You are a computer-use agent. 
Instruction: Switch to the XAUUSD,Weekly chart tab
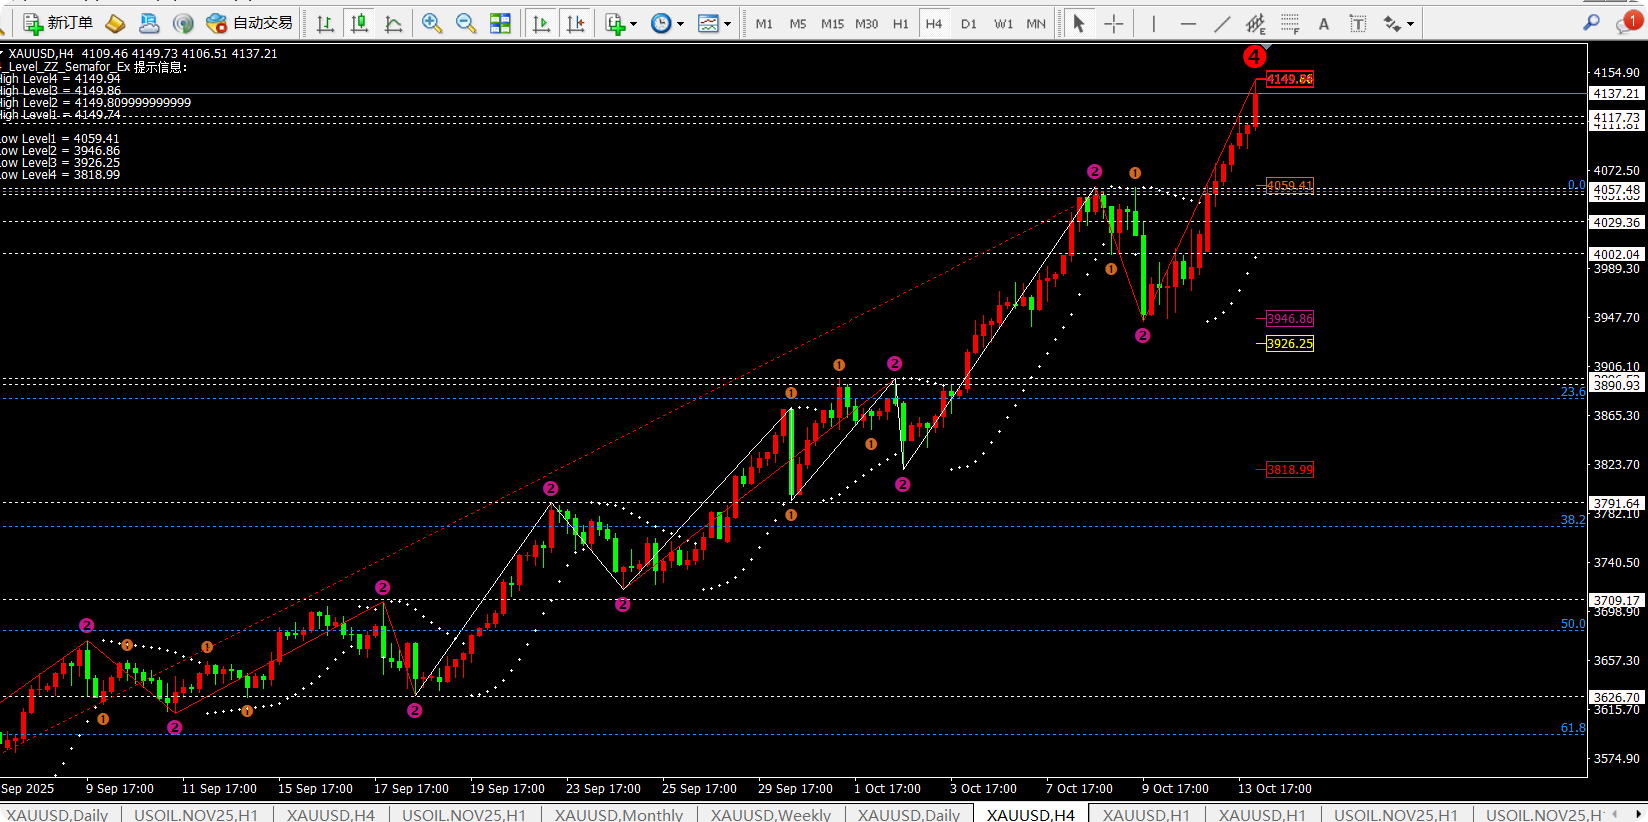(x=770, y=814)
